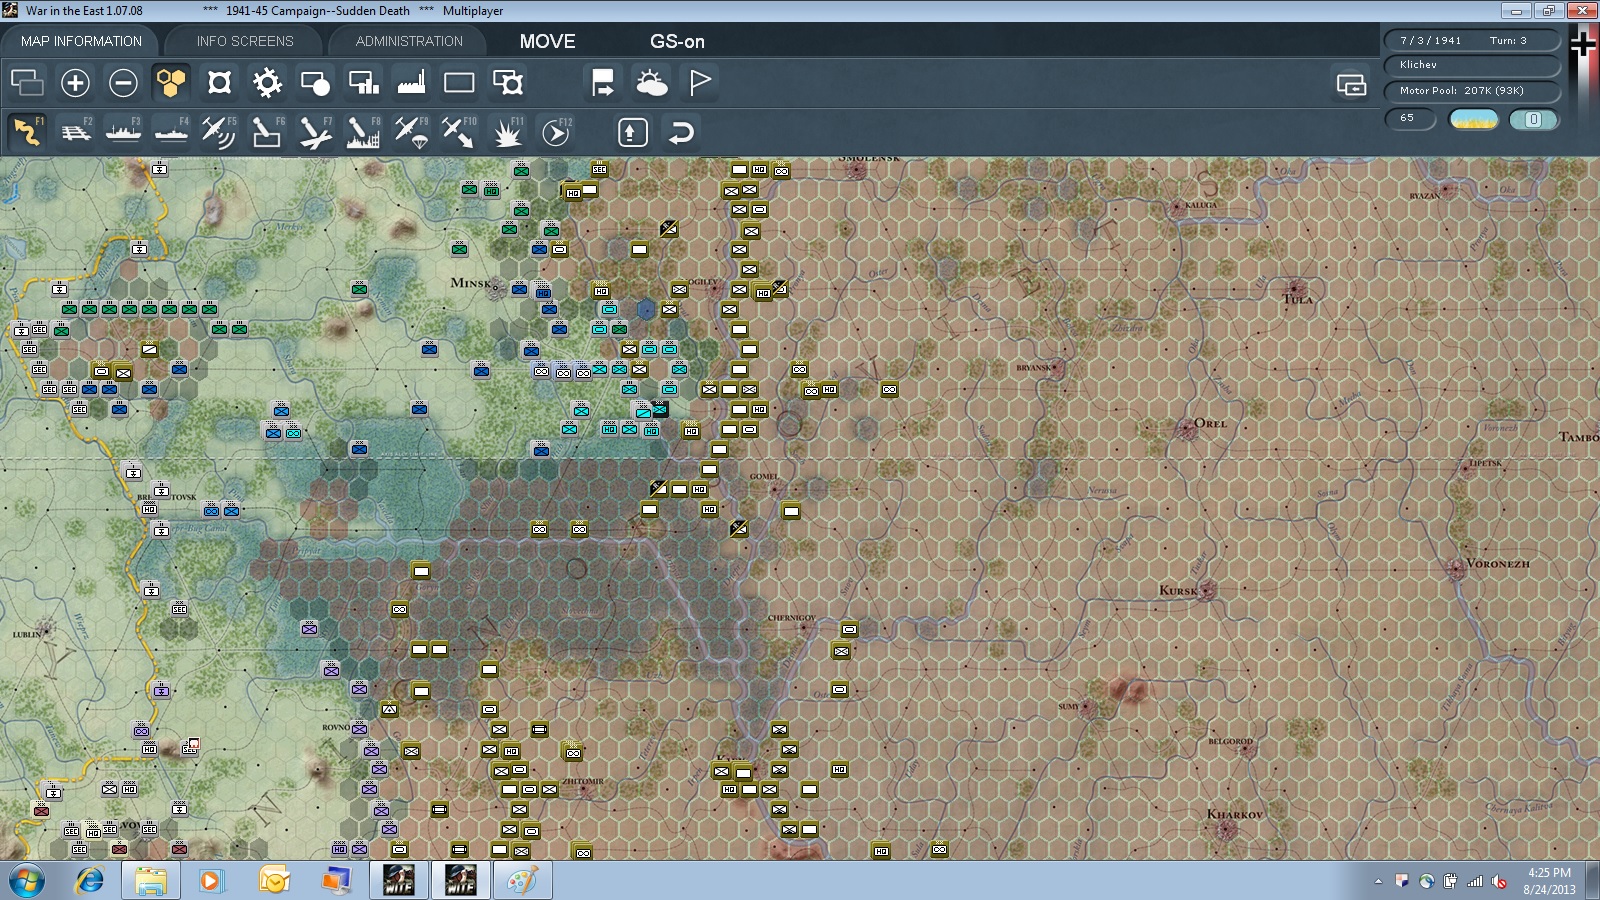Screen dimensions: 1600x900
Task: Click the empty rectangle toolbar icon
Action: 459,83
